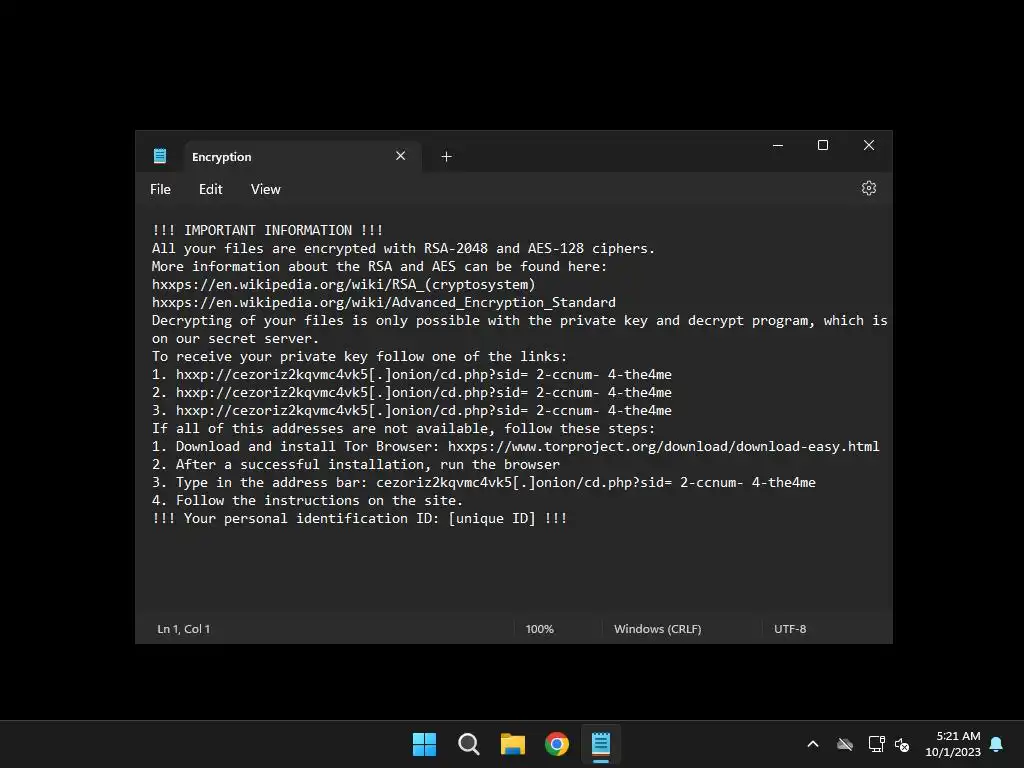
Task: Launch Google Chrome from taskbar
Action: click(x=557, y=744)
